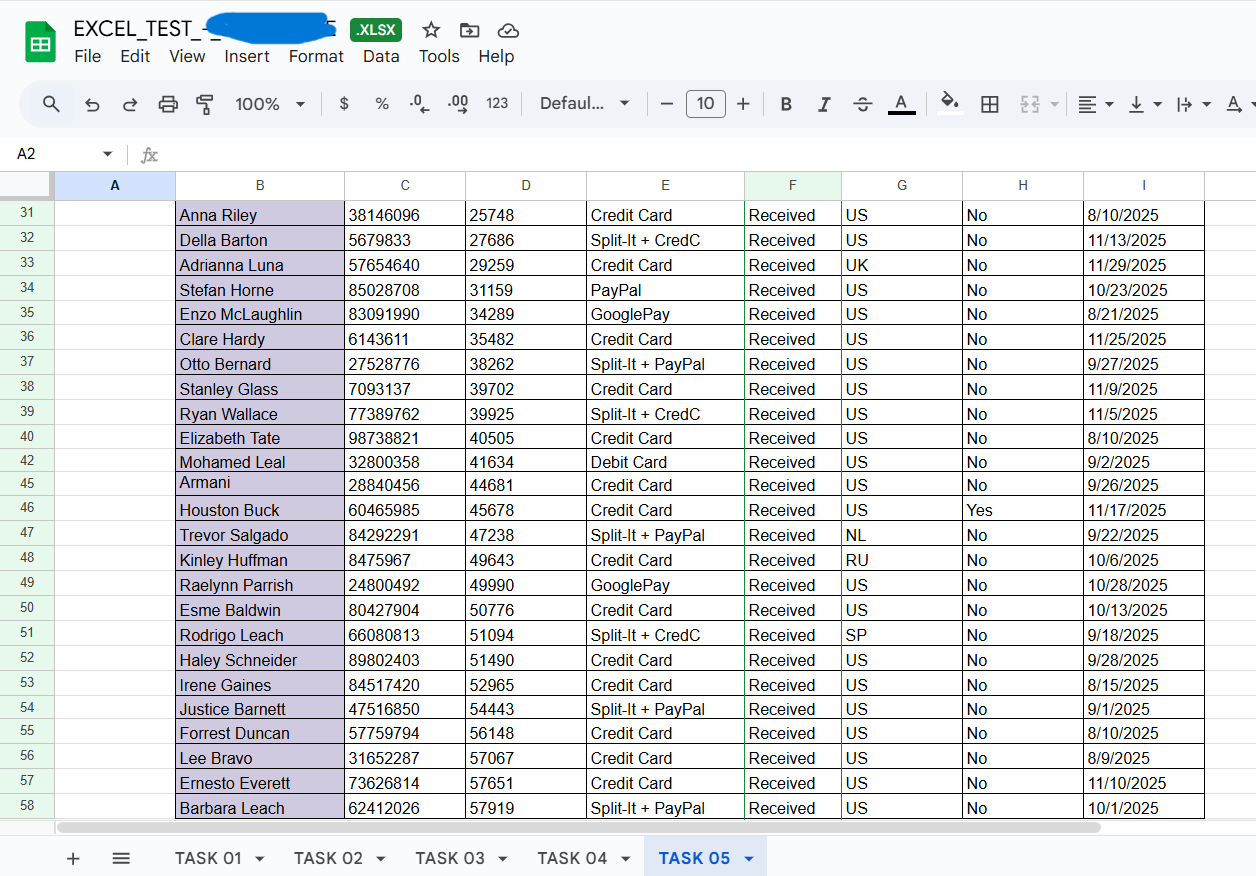Open the Google Sheets home icon

point(40,43)
